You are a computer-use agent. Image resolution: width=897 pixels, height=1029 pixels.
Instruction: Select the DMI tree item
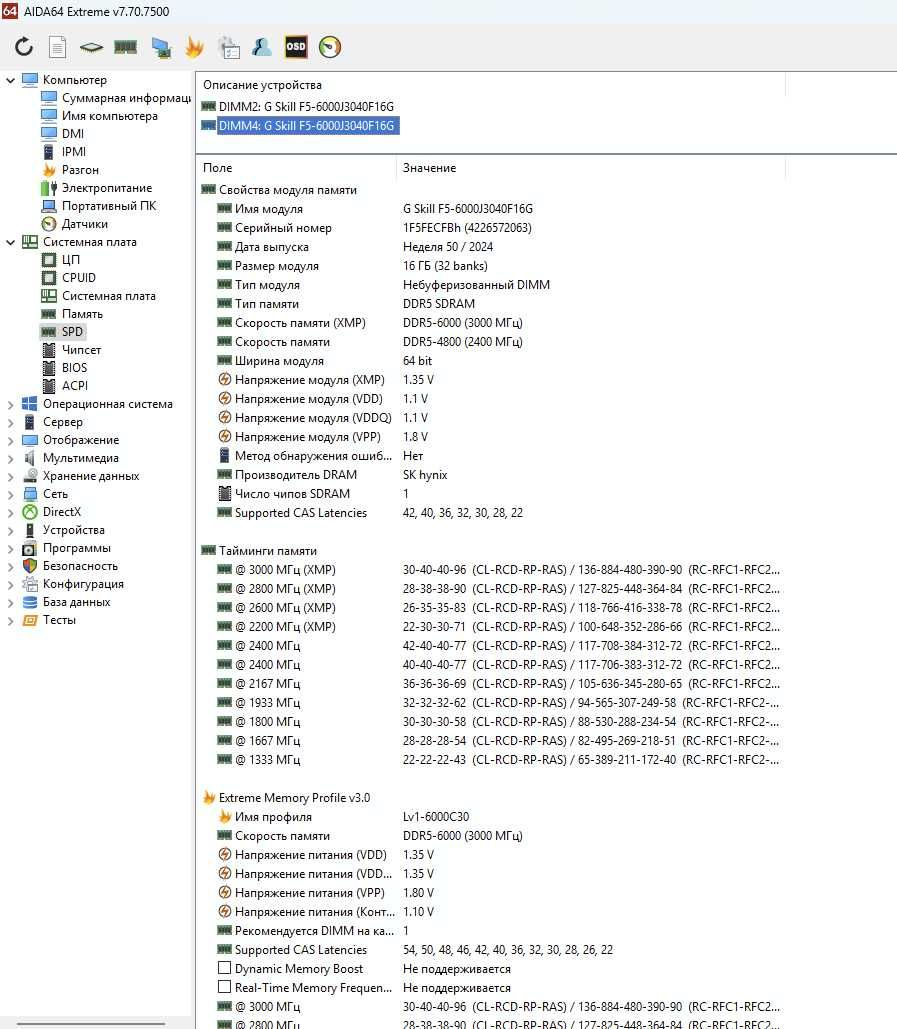[73, 134]
